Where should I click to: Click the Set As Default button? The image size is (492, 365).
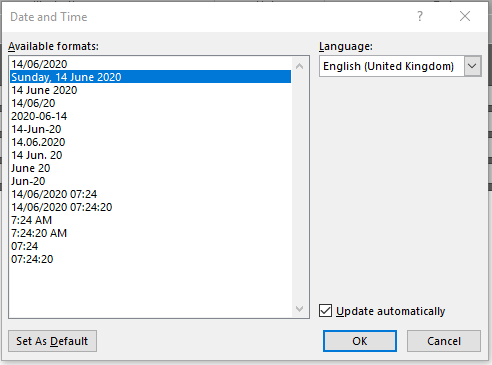click(52, 341)
